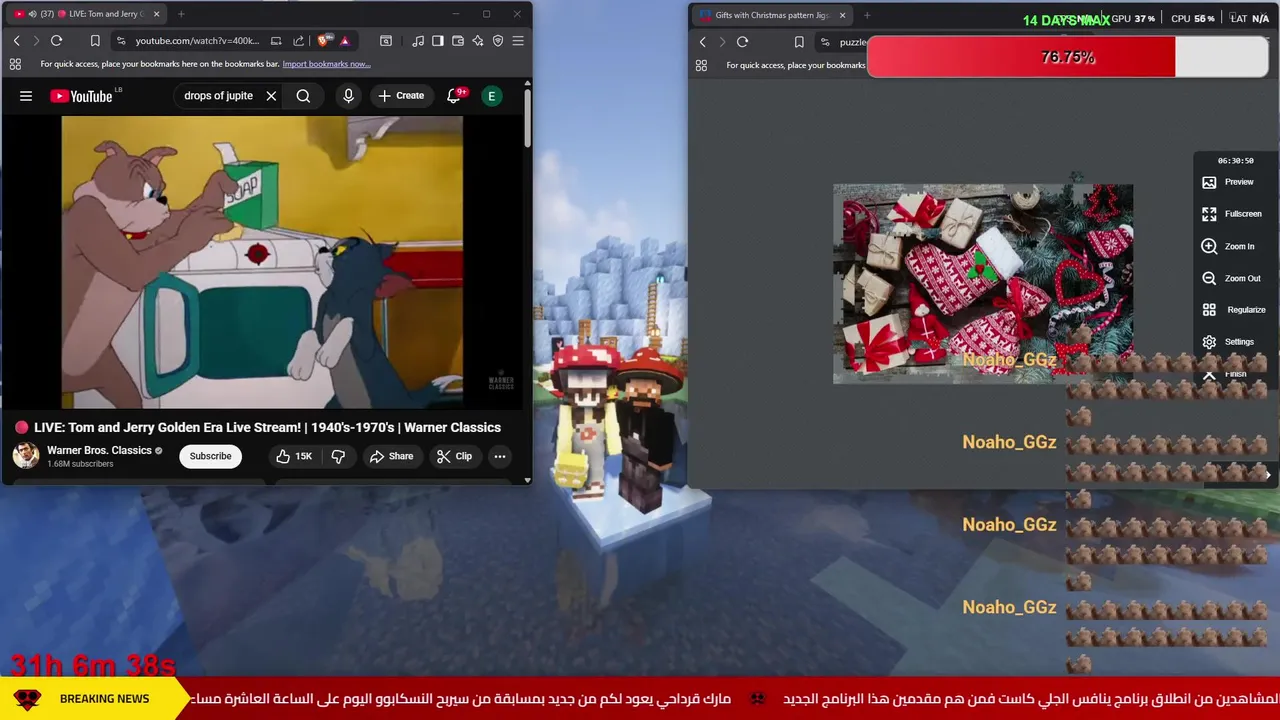1280x720 pixels.
Task: Bookmark the puzzle page
Action: (799, 42)
